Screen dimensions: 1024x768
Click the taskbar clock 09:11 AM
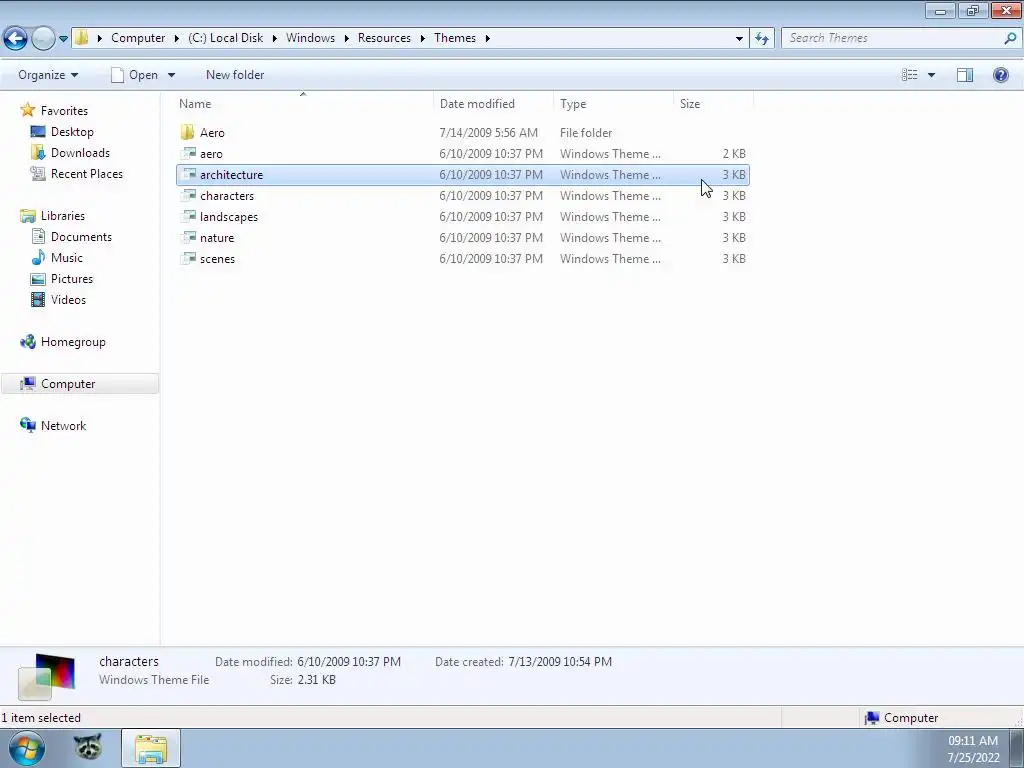pos(973,741)
